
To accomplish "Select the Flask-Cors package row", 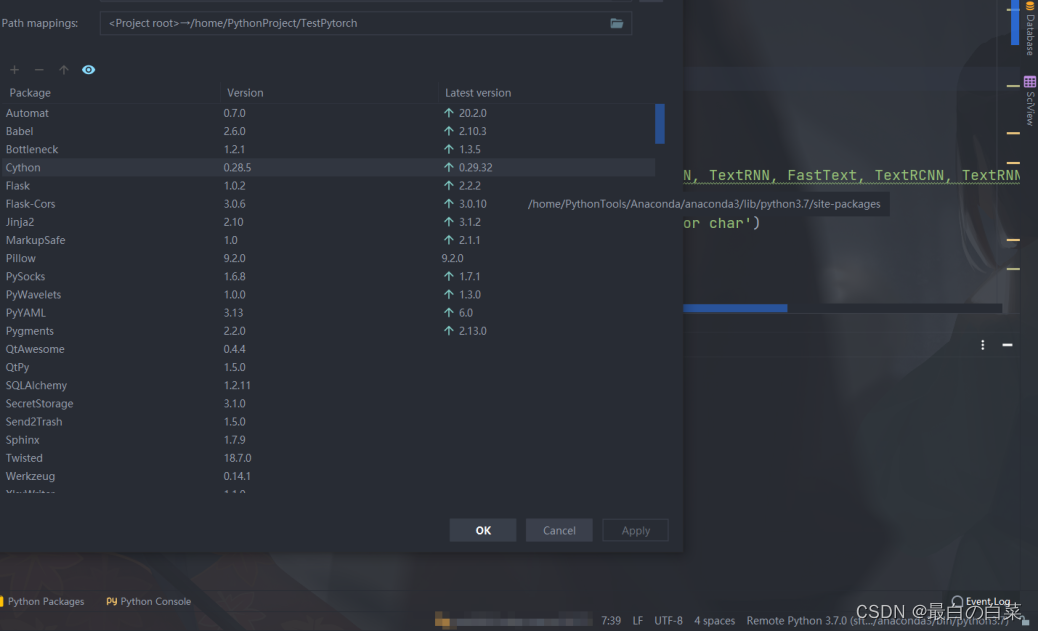I will [328, 204].
